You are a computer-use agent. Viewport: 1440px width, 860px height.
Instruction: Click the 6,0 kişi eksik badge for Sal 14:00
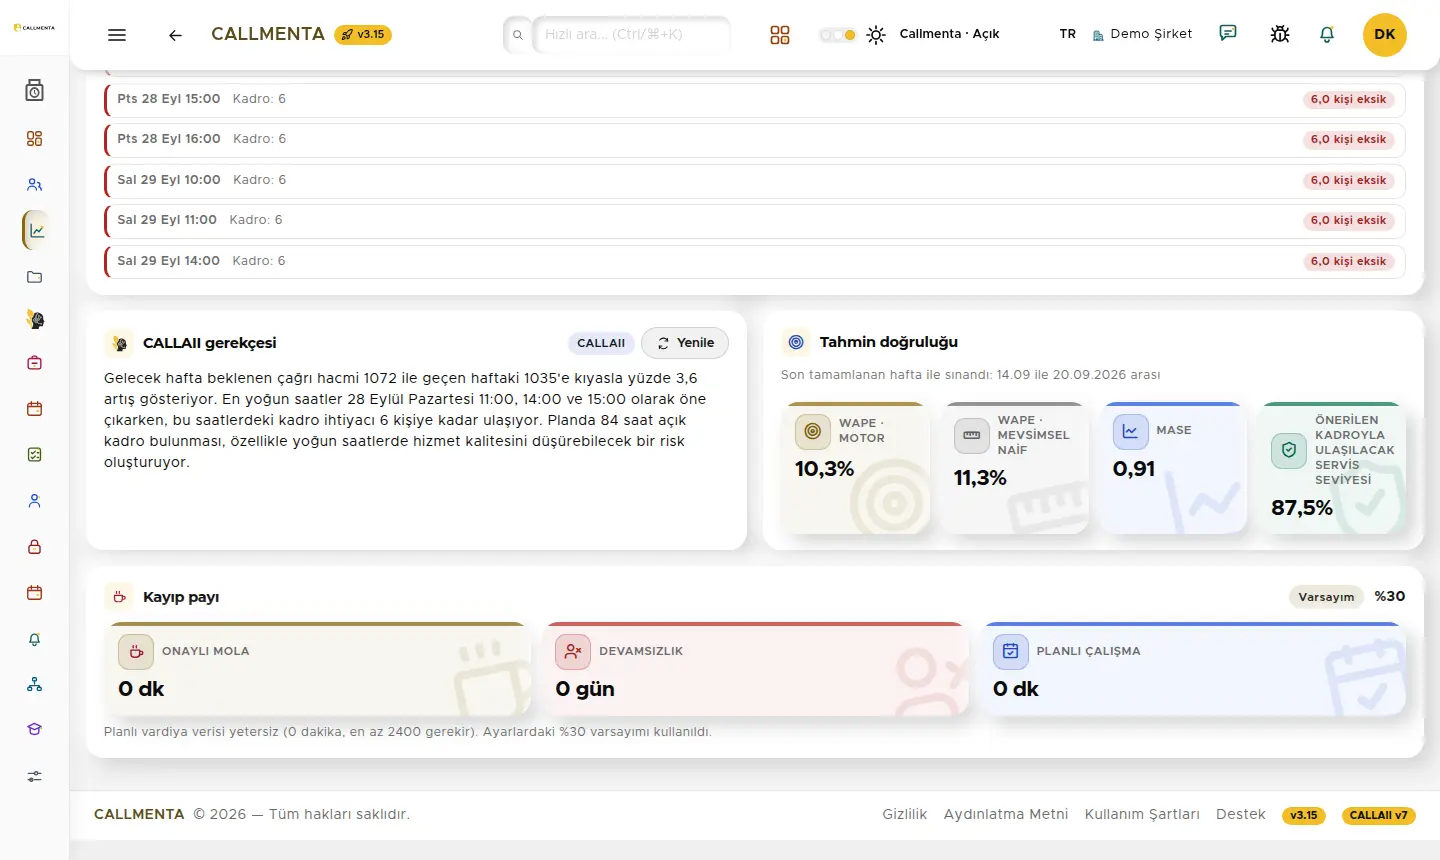1348,262
